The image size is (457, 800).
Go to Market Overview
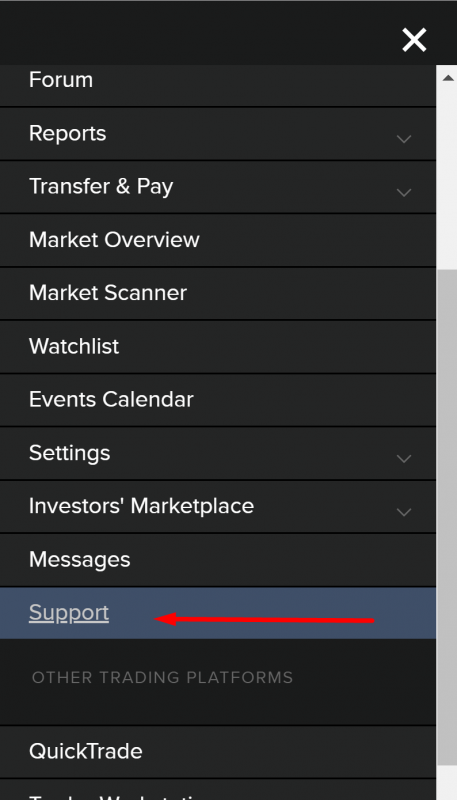tap(218, 240)
